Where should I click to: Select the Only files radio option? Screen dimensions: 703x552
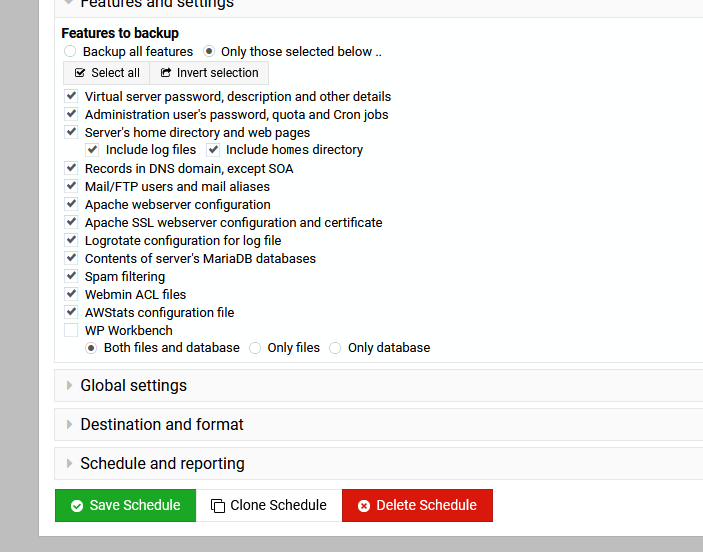[x=255, y=348]
